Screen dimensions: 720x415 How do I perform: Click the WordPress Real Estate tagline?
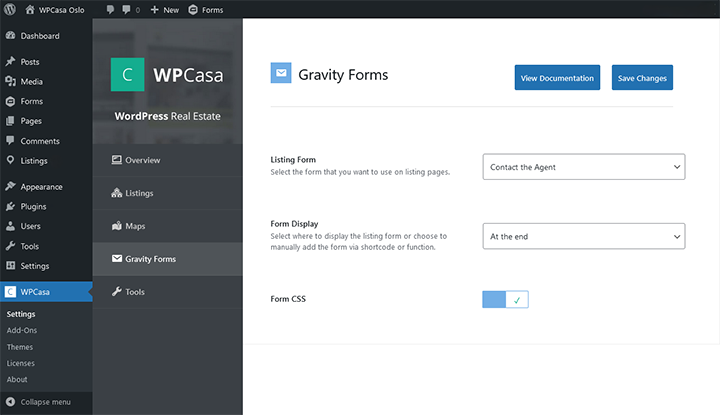168,116
